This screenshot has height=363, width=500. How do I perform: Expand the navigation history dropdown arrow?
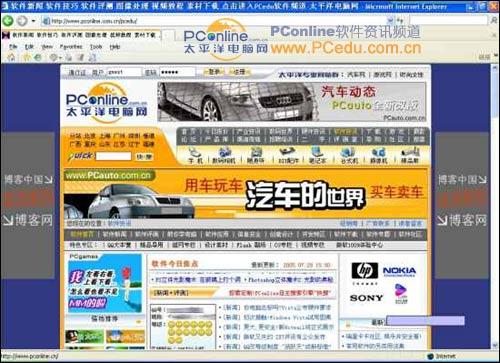pyautogui.click(x=33, y=21)
